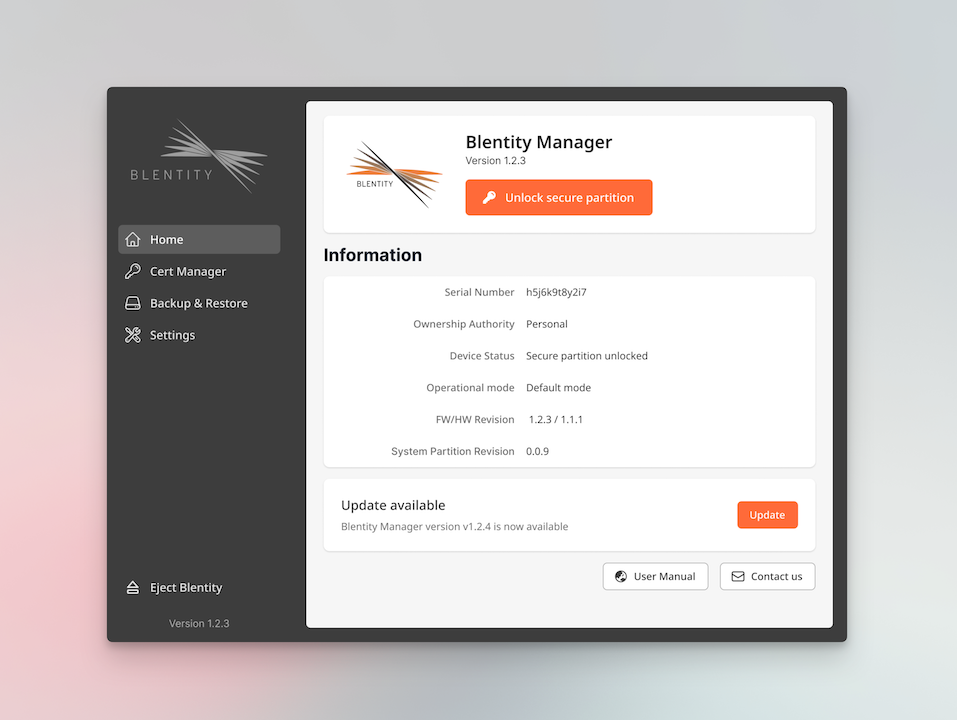Click the Version 1.2.3 label in the sidebar
957x720 pixels.
[x=199, y=623]
